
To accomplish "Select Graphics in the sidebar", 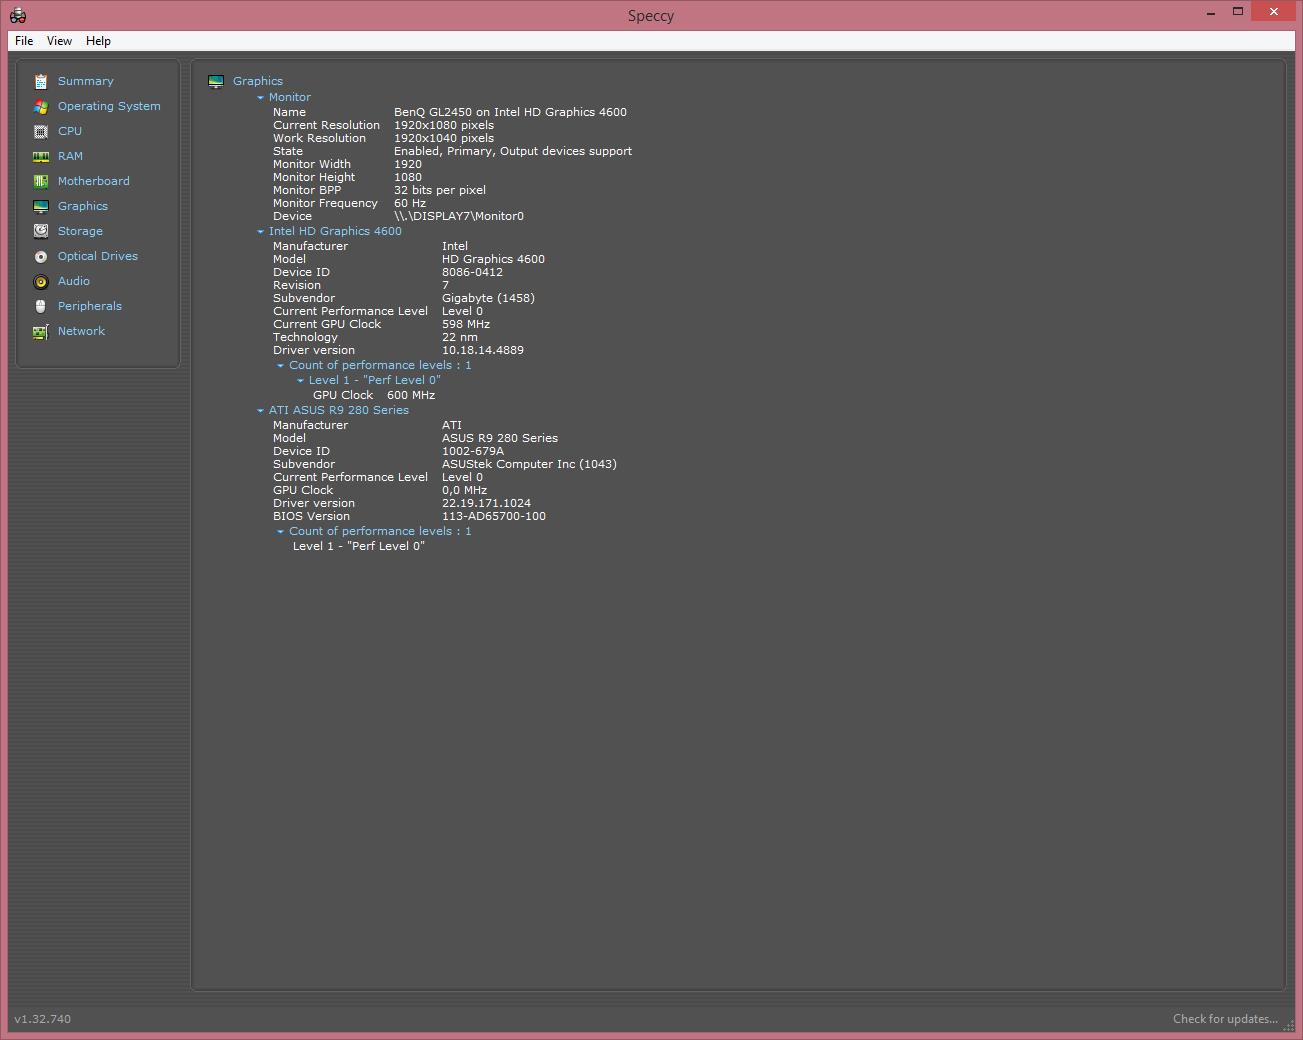I will click(x=82, y=206).
